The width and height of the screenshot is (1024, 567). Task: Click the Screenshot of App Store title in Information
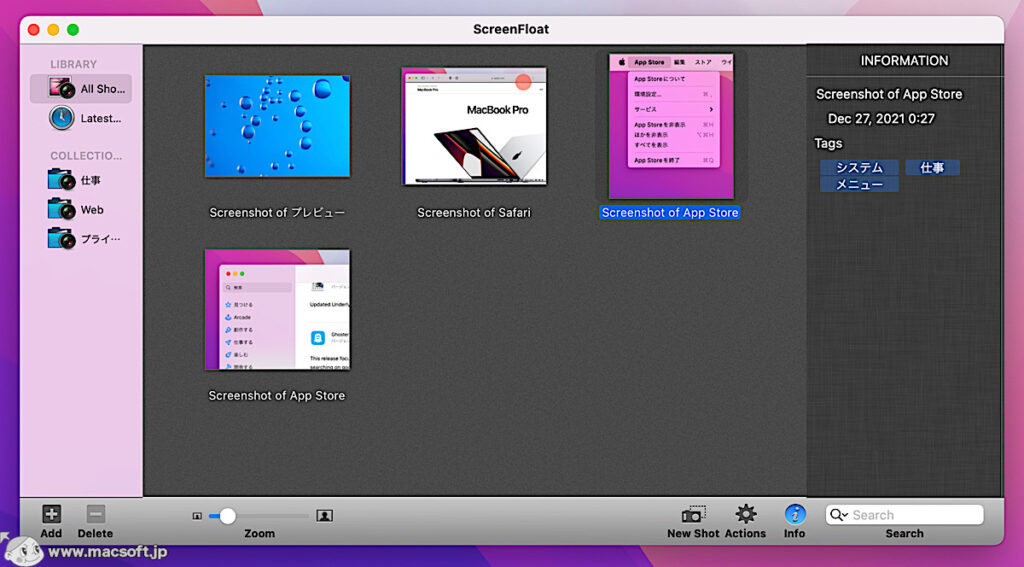pyautogui.click(x=889, y=94)
